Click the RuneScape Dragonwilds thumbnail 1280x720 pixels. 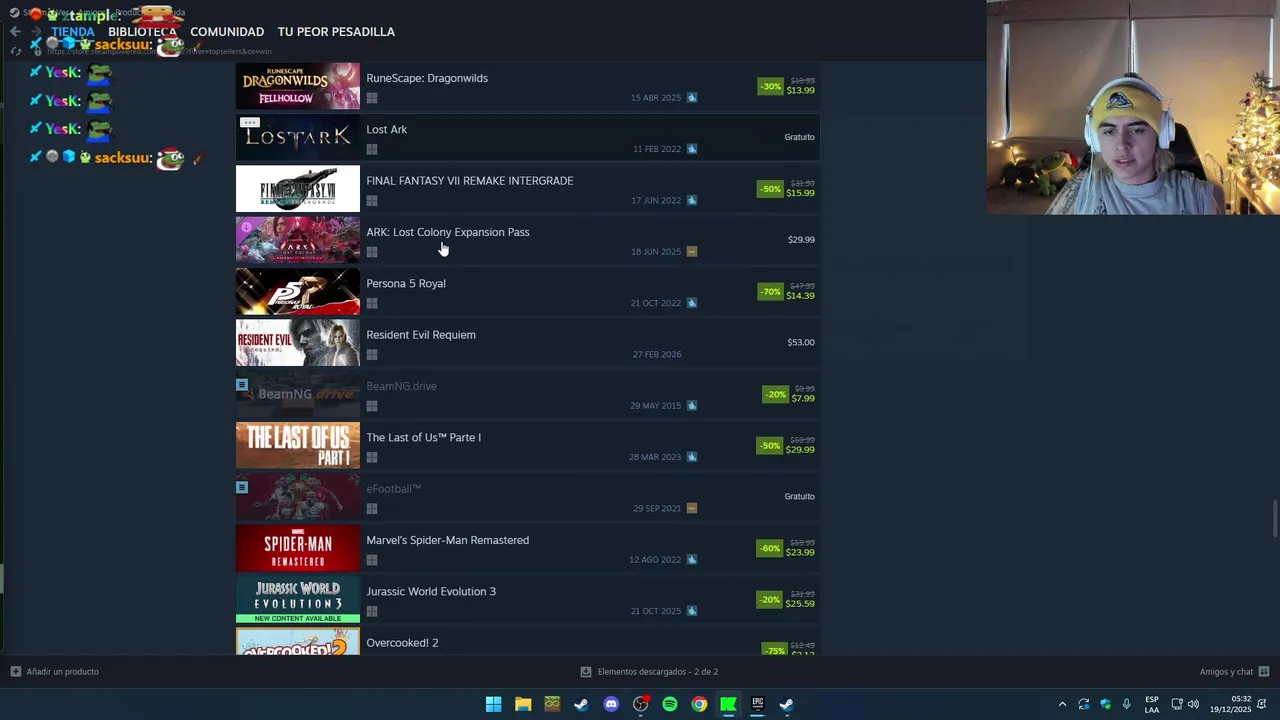[298, 86]
